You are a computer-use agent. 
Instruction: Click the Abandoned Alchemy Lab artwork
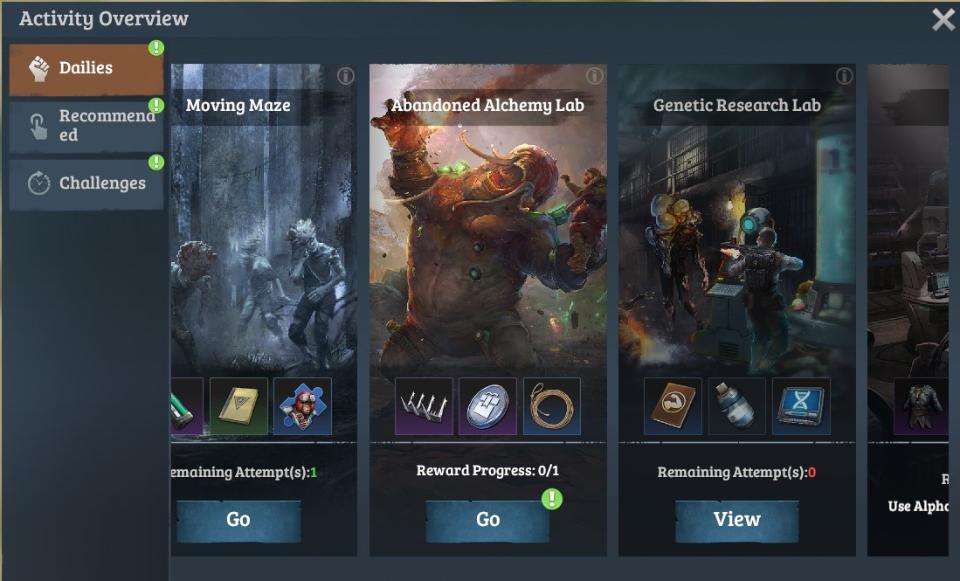[488, 245]
